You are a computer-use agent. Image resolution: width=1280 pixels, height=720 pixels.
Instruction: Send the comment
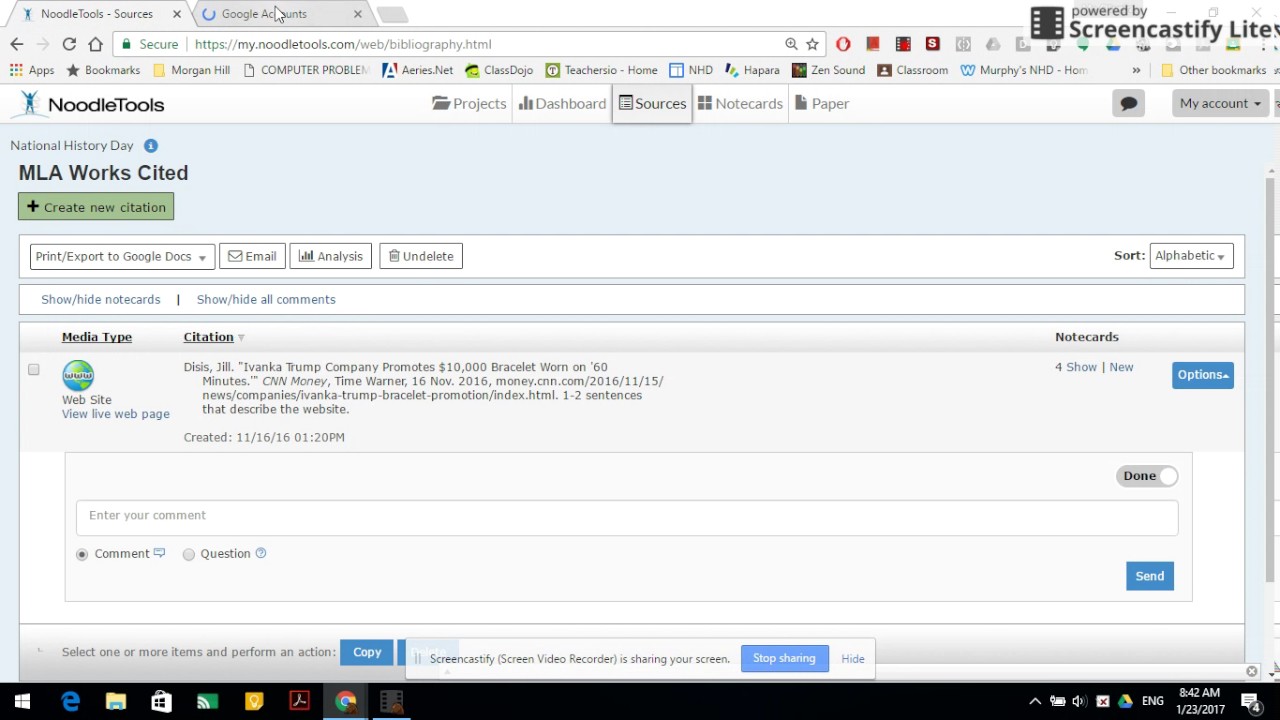pyautogui.click(x=1150, y=576)
